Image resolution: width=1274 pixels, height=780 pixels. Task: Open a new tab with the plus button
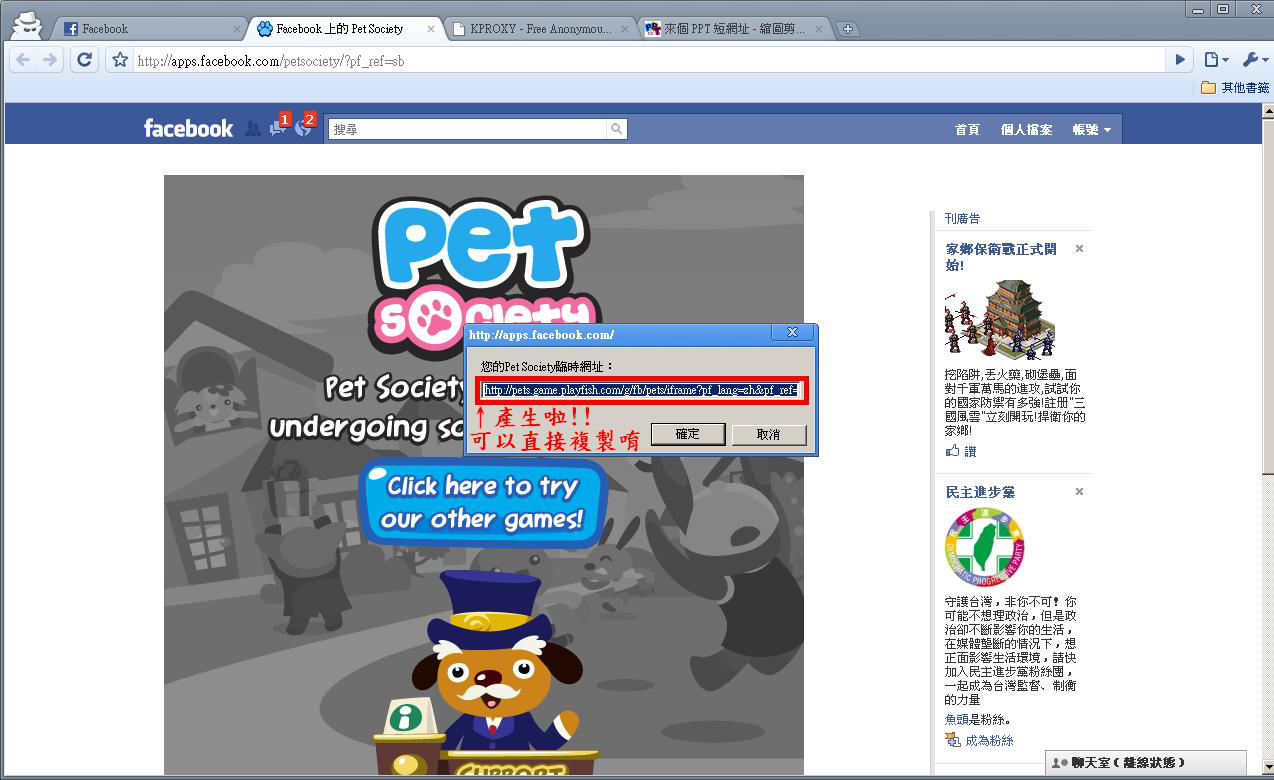[x=848, y=29]
